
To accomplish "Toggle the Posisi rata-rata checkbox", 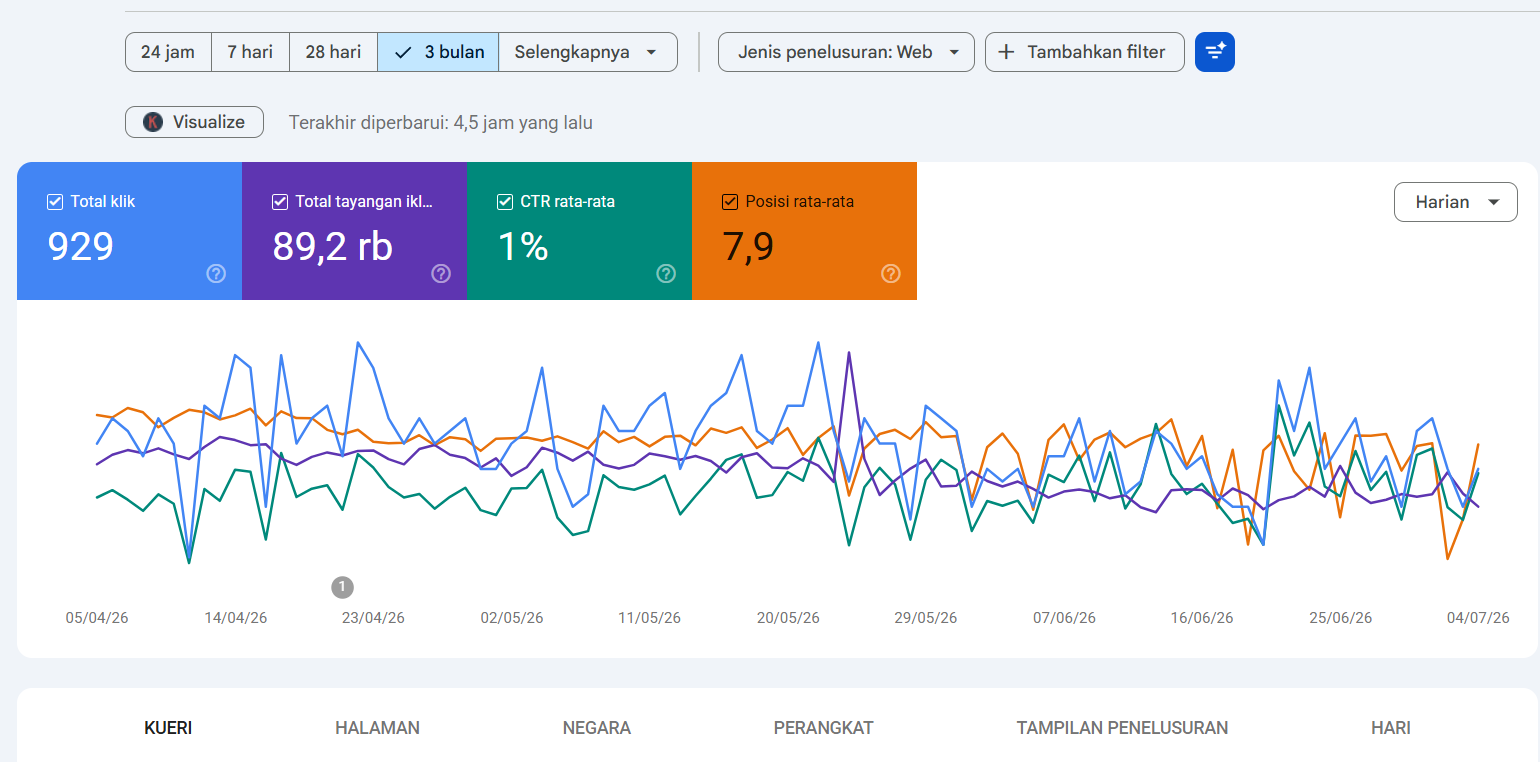I will (x=730, y=202).
